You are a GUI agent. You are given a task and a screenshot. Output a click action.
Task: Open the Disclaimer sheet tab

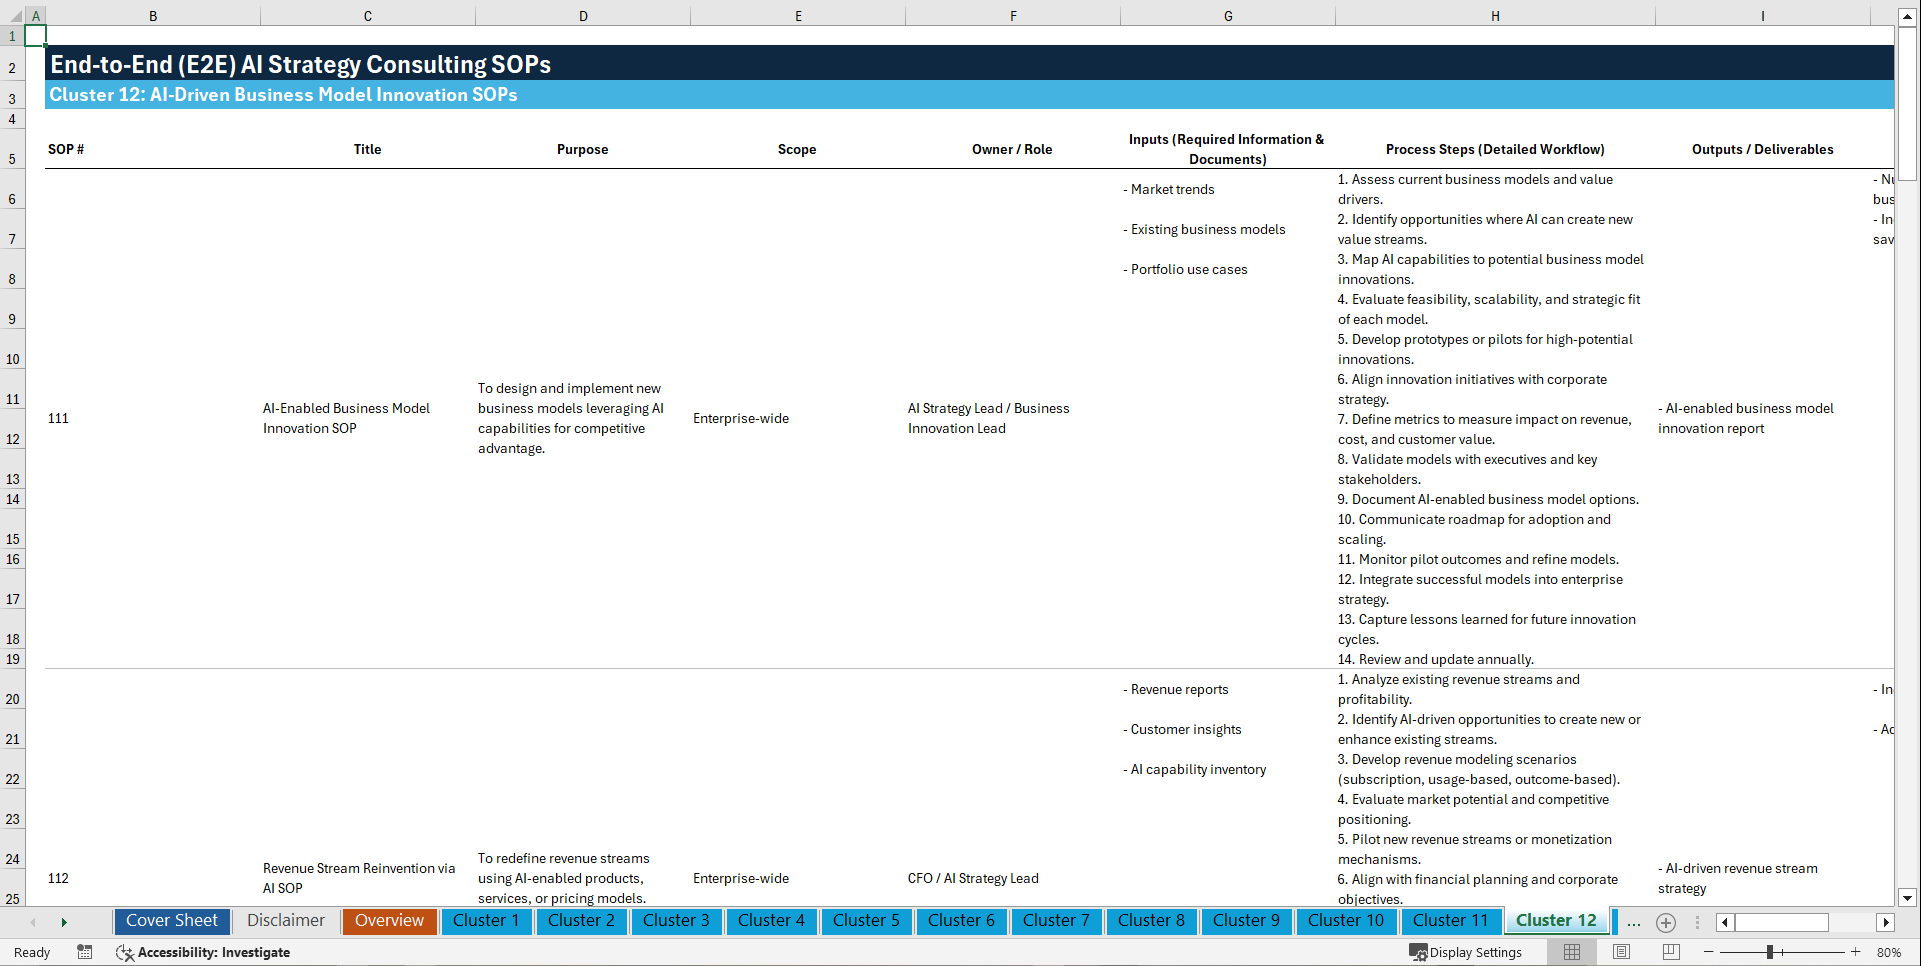[285, 921]
